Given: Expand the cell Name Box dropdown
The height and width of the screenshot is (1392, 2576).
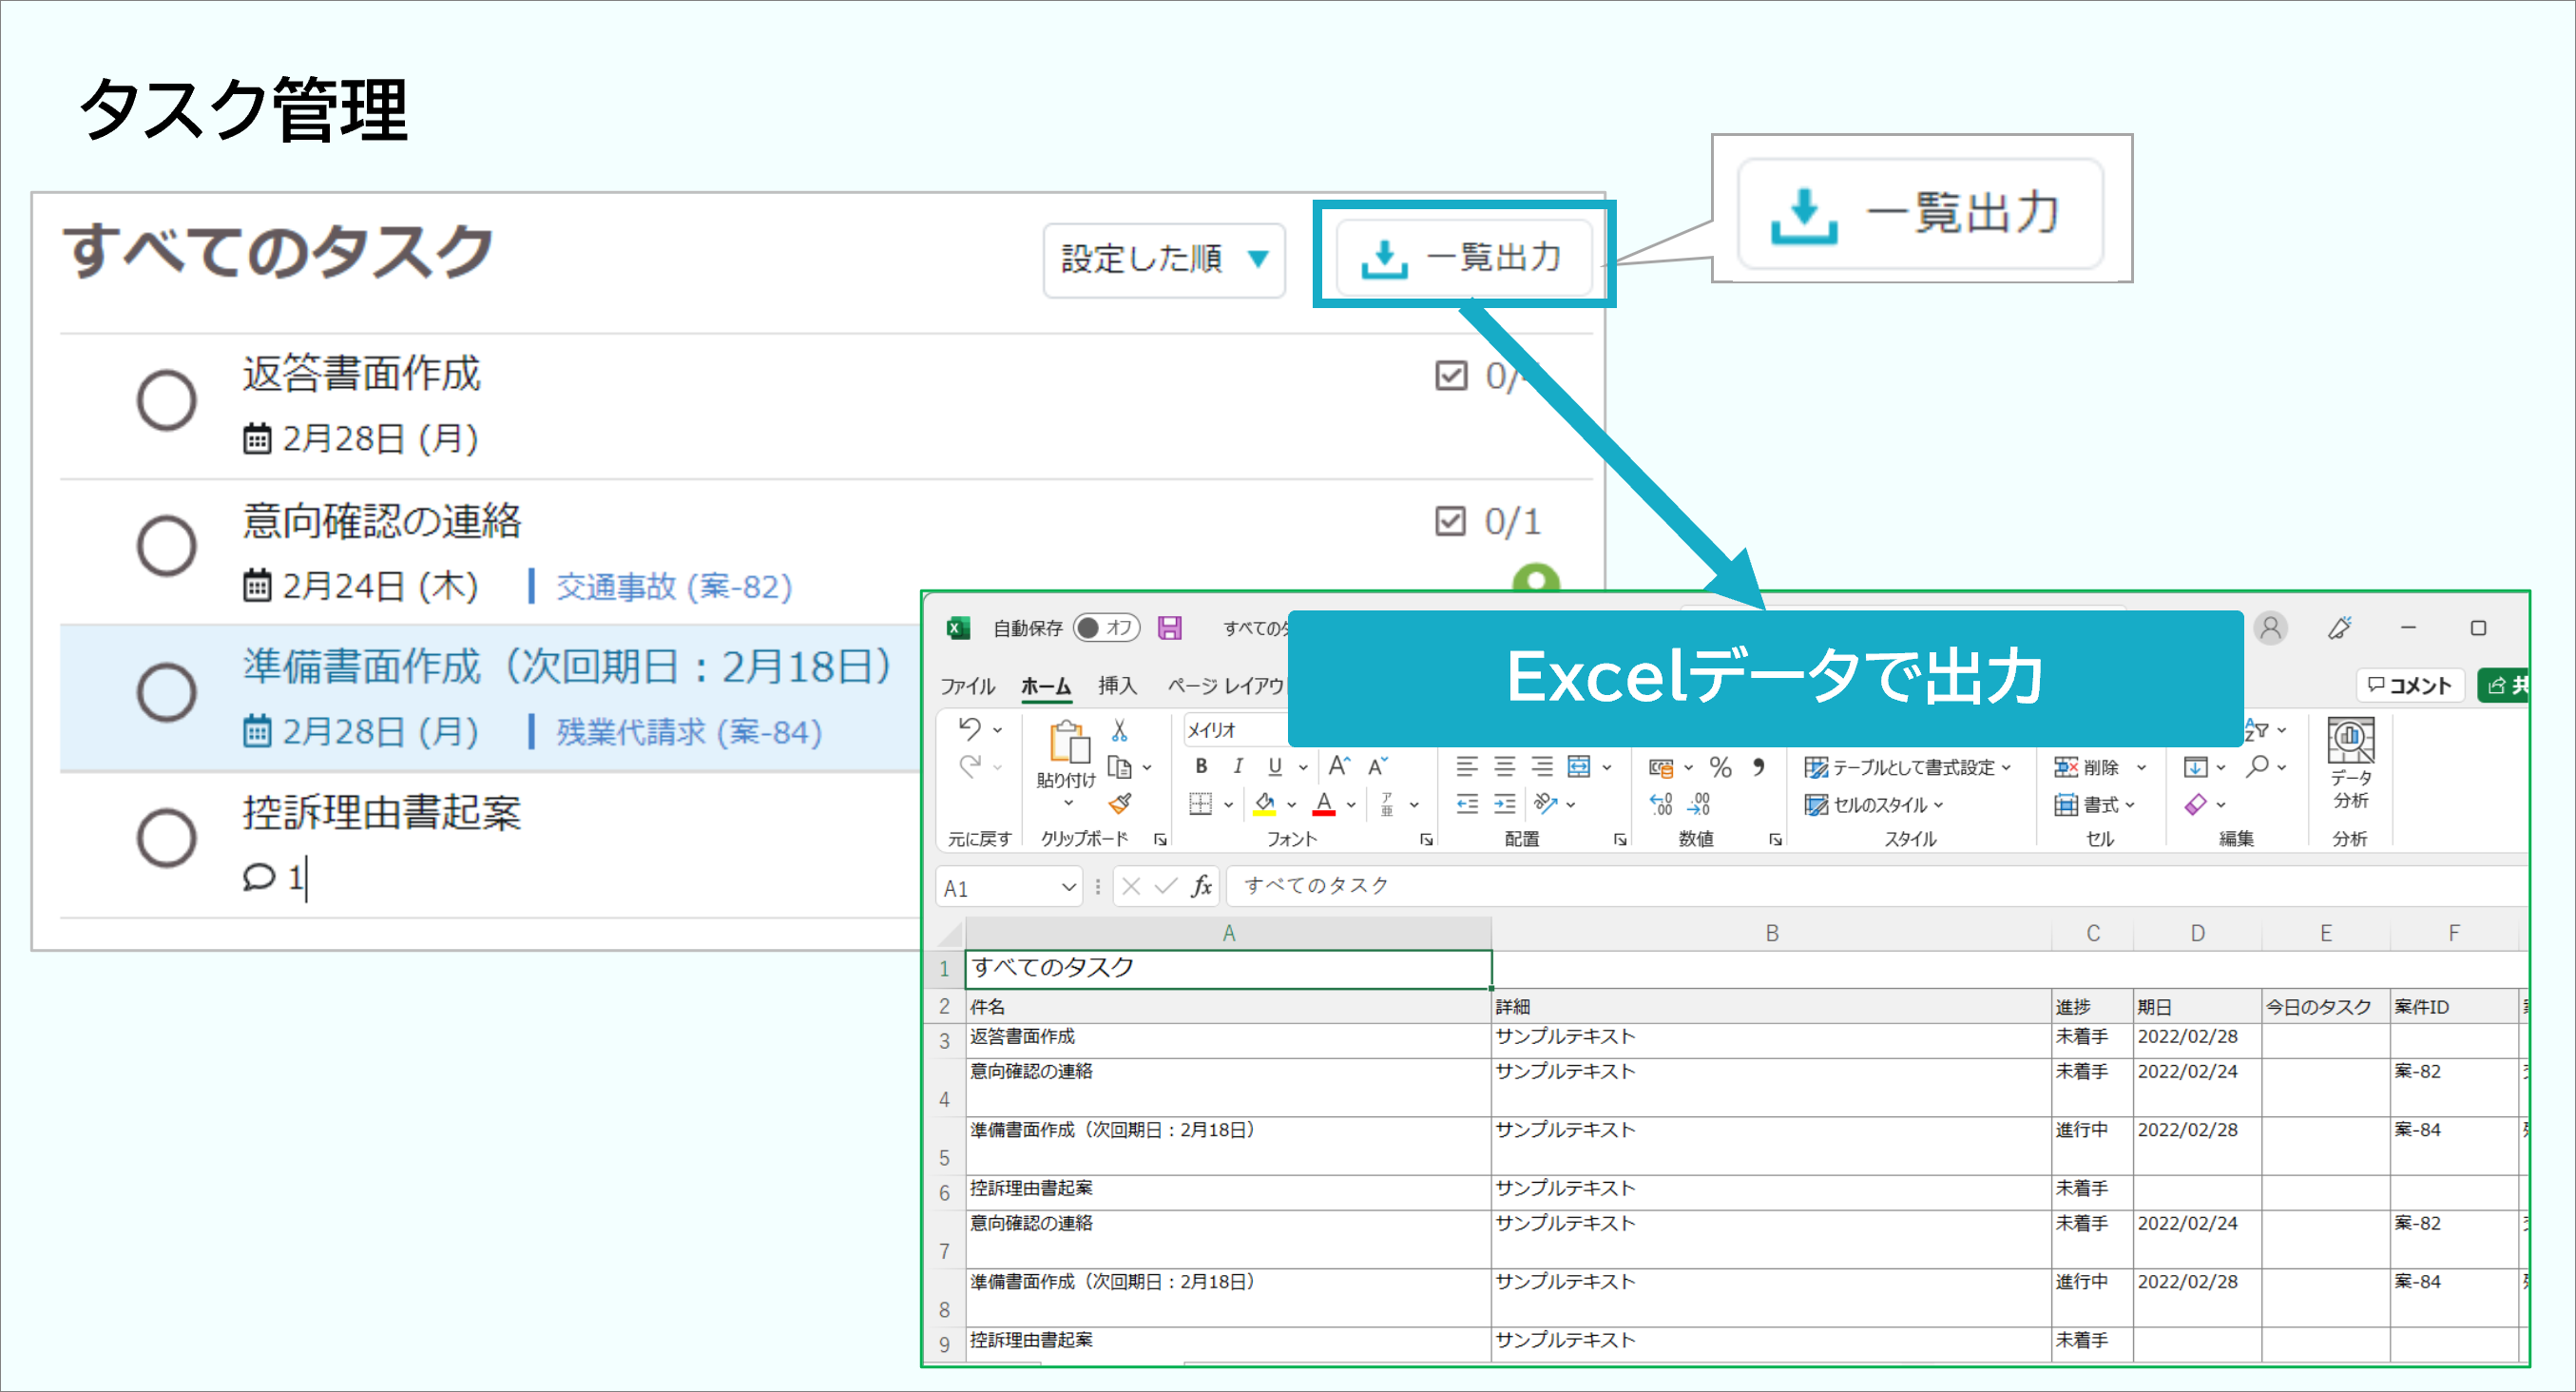Looking at the screenshot, I should 1069,888.
